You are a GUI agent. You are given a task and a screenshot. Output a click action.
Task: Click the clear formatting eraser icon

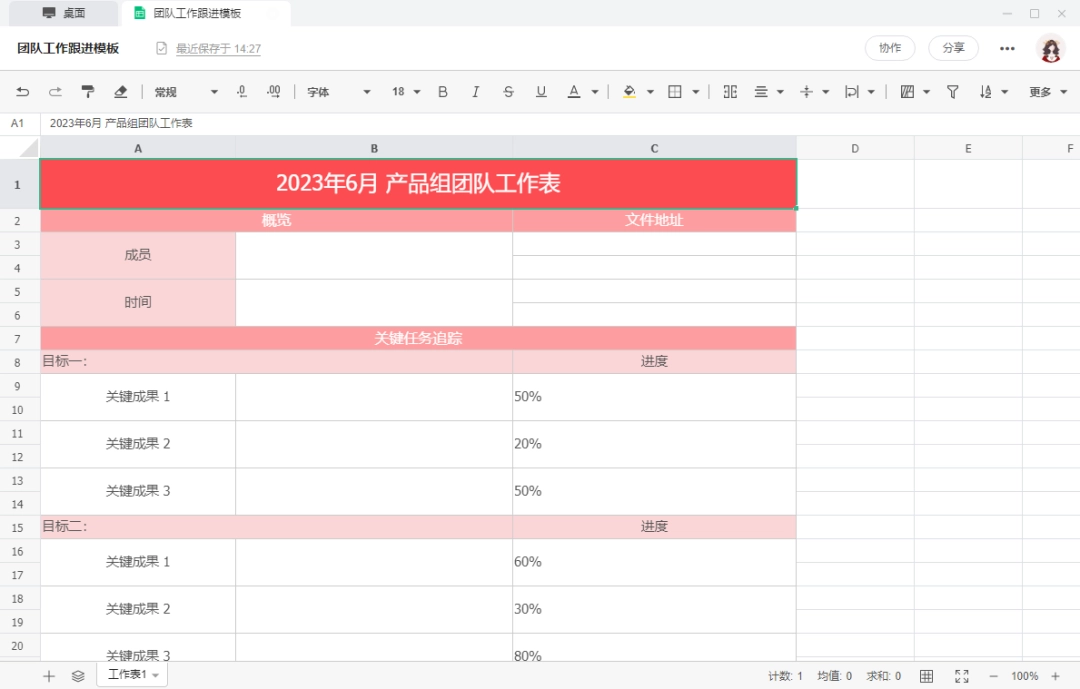coord(119,91)
